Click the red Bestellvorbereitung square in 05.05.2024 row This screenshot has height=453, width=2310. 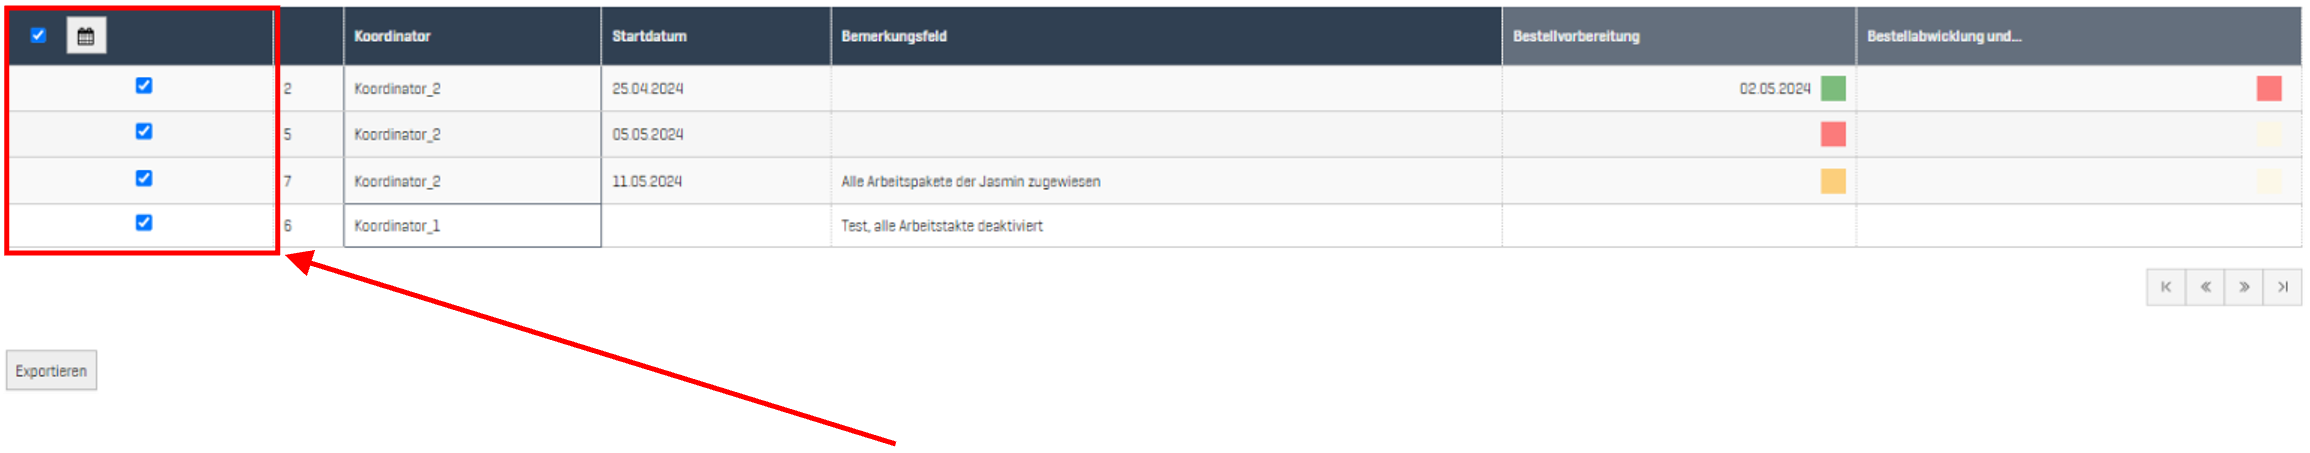[x=1833, y=134]
